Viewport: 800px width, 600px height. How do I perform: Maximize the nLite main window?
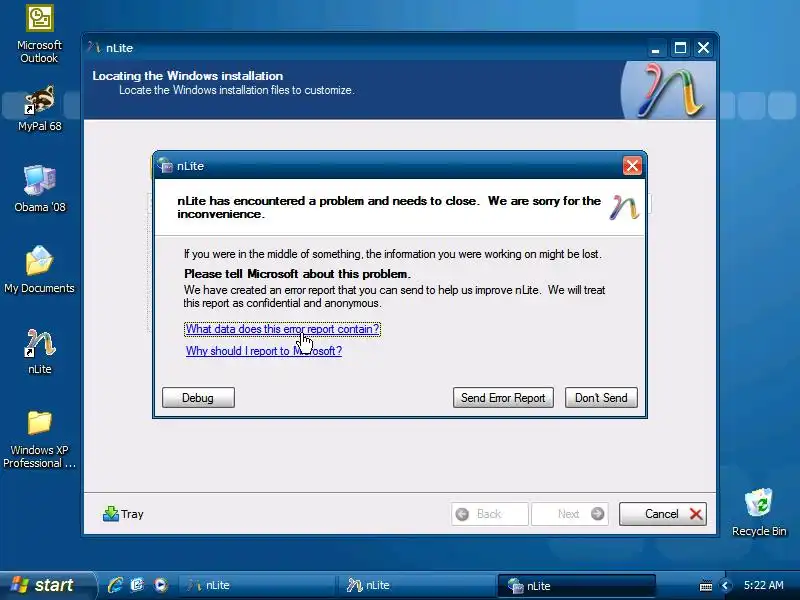coord(680,48)
